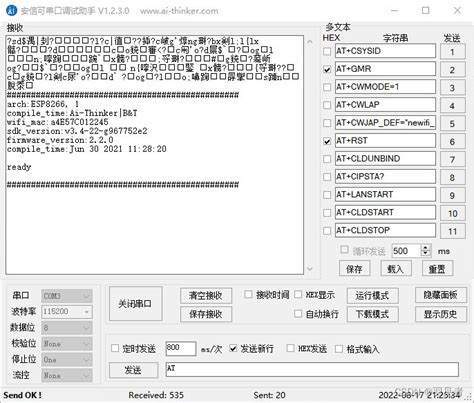Screen dimensions: 474x403
Task: Click receive area scrollbar down arrow
Action: click(310, 269)
